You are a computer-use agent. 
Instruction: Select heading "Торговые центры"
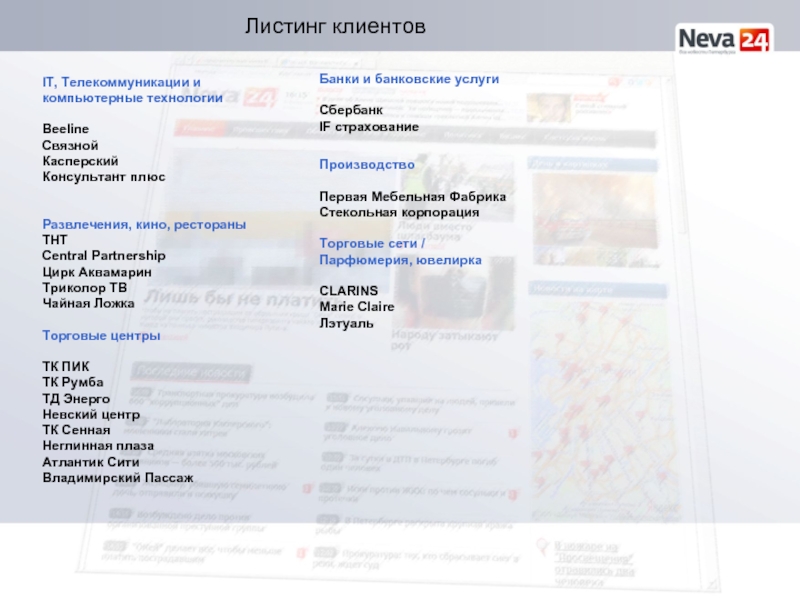click(x=102, y=336)
